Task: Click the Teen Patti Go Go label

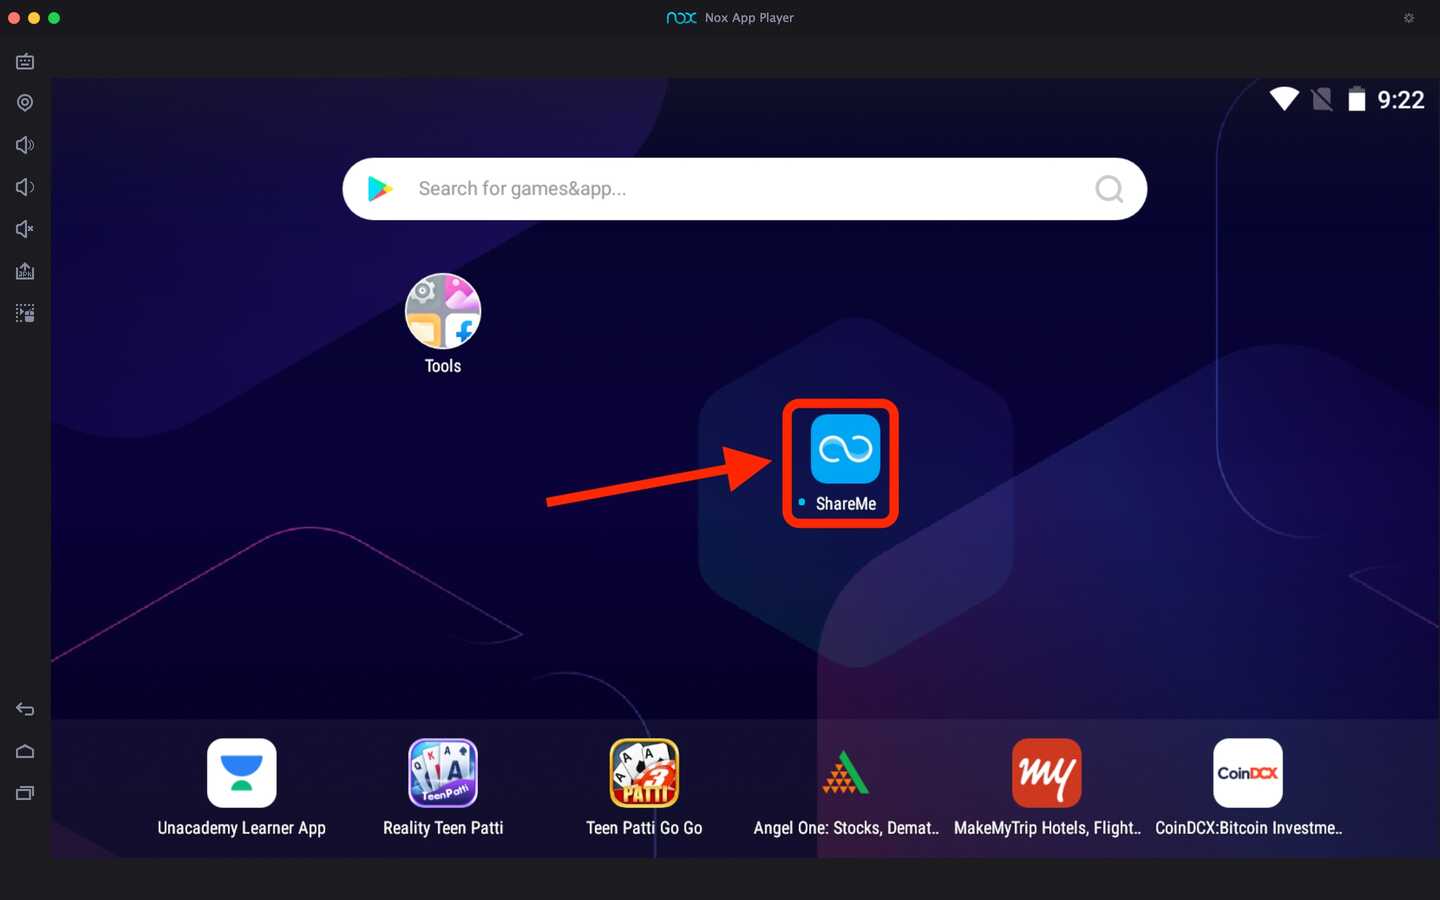Action: tap(644, 828)
